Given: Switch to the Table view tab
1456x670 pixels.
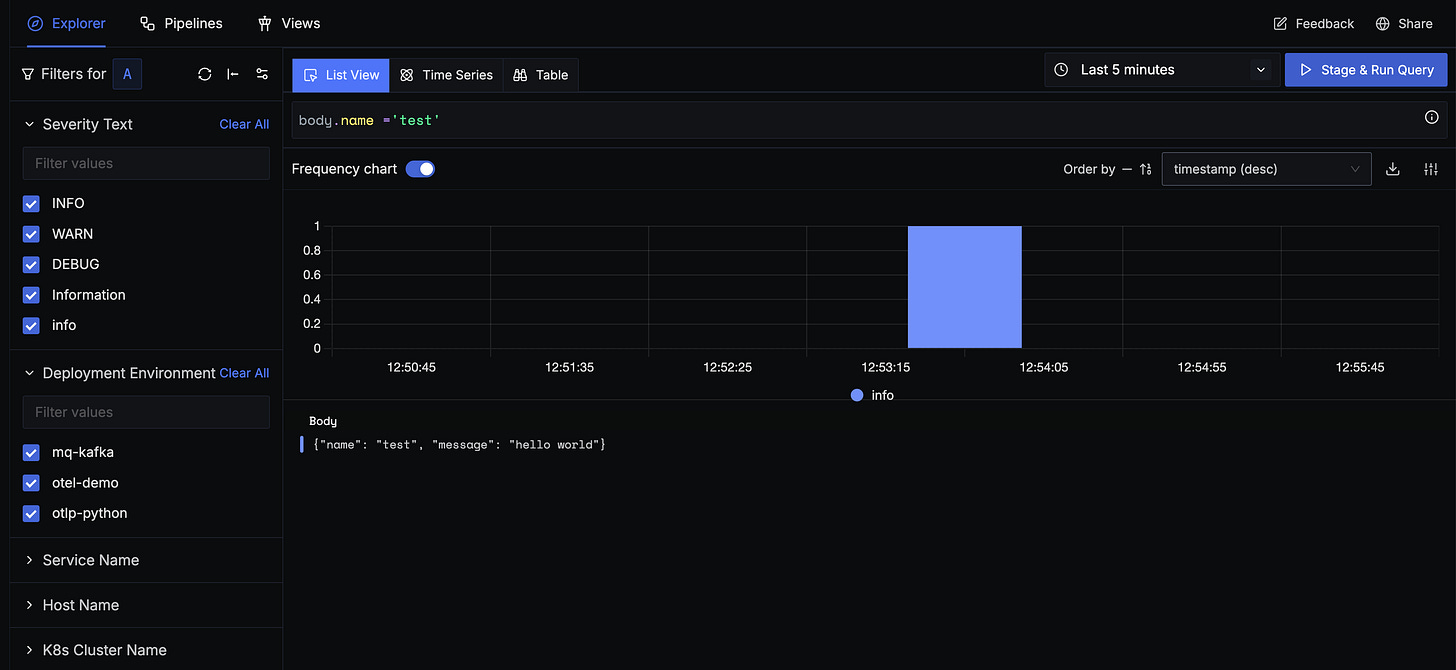Looking at the screenshot, I should 540,75.
